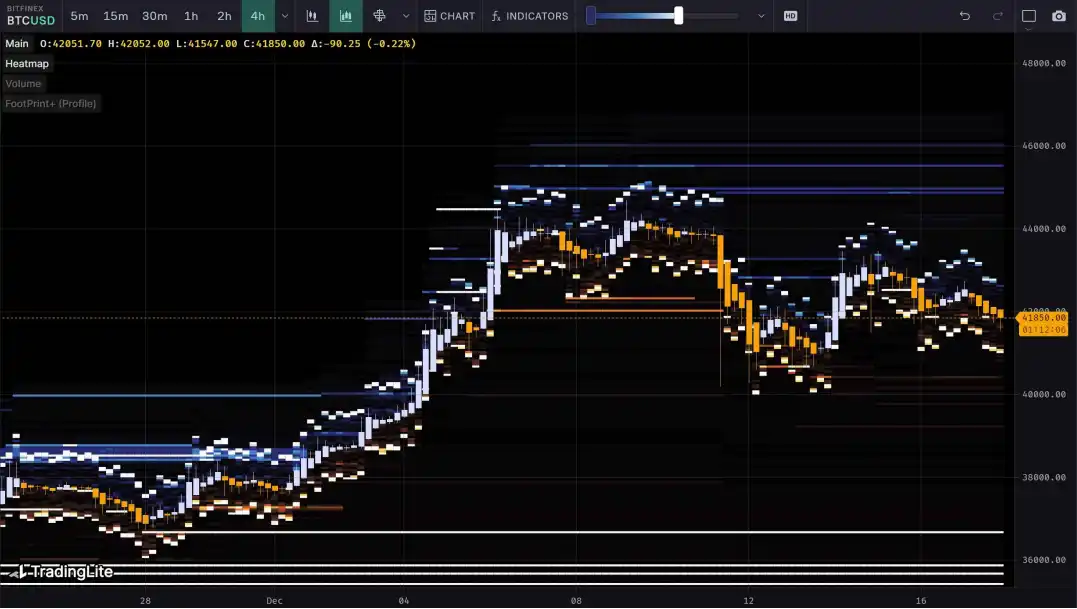1077x609 pixels.
Task: Switch to the 15m timeframe
Action: (x=116, y=16)
